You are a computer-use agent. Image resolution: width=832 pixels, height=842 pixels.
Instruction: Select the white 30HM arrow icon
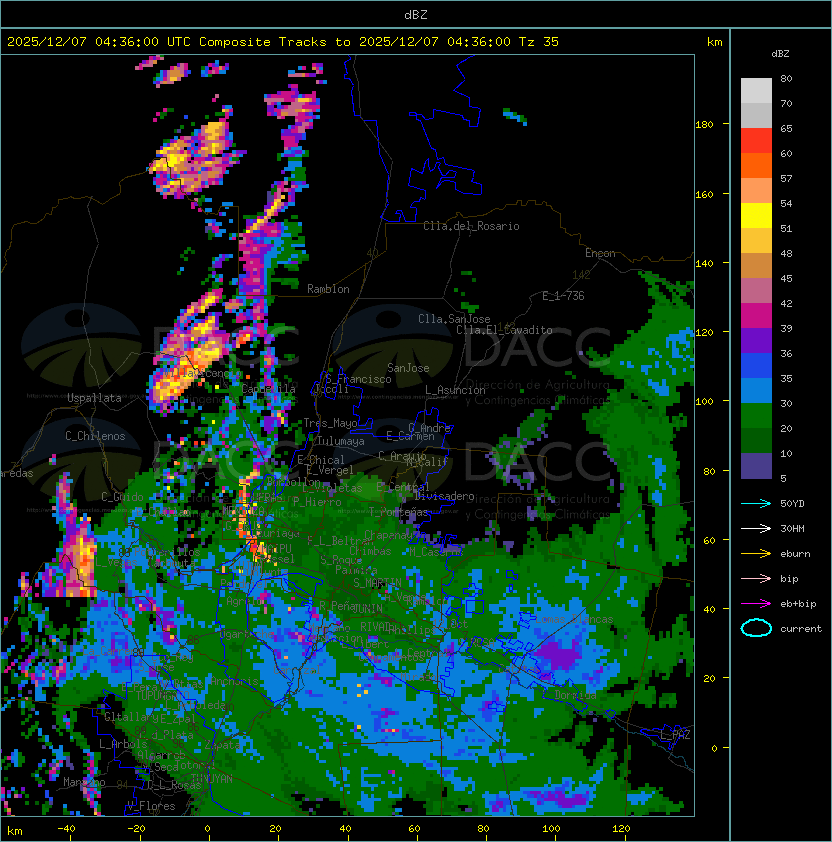756,529
